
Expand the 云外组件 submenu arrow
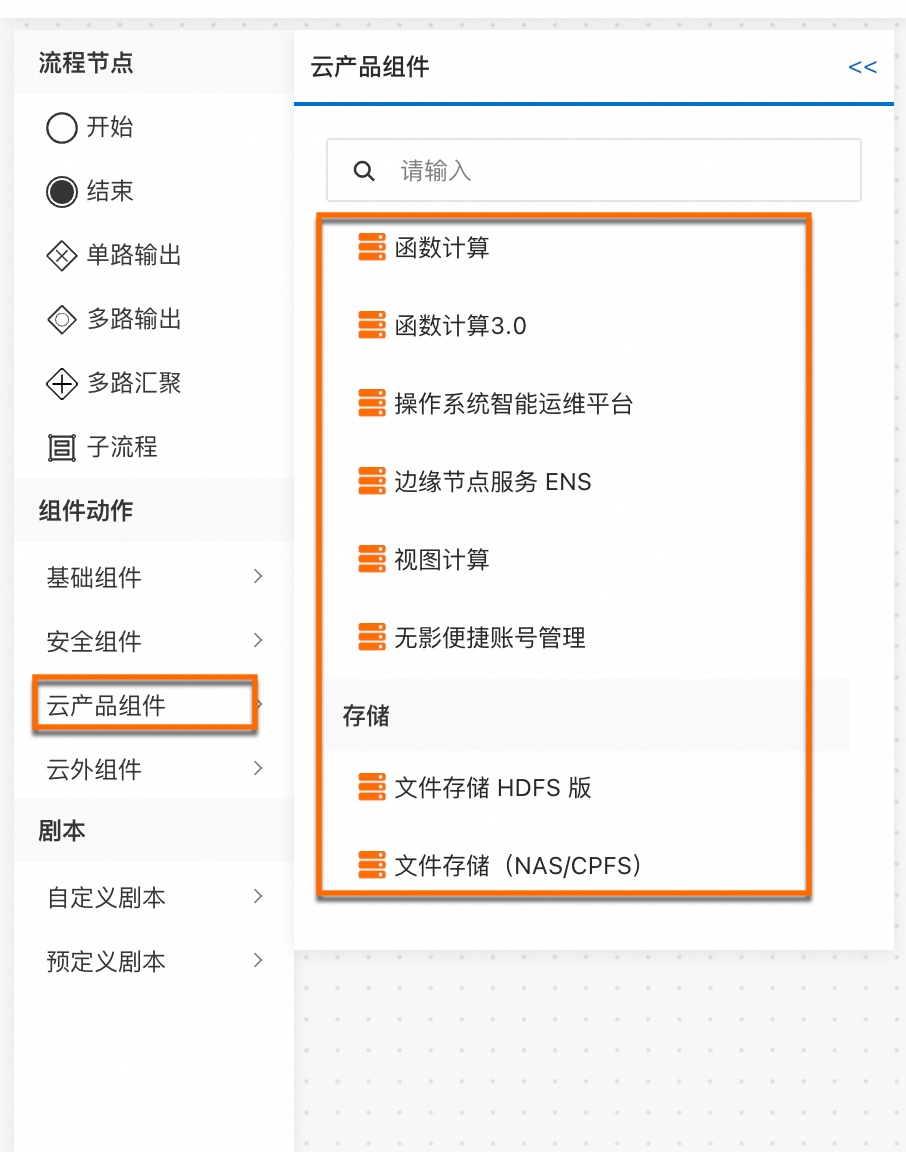[258, 768]
